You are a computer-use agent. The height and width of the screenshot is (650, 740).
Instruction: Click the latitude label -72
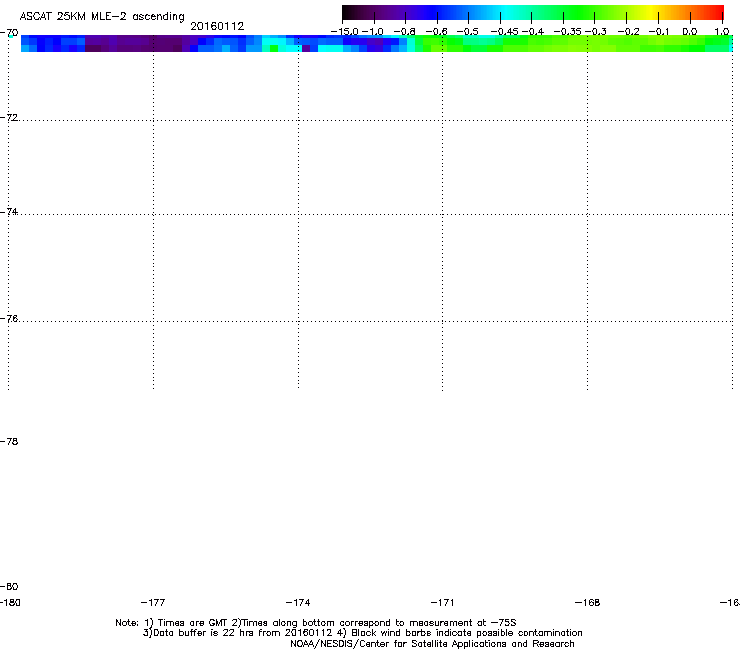[9, 118]
